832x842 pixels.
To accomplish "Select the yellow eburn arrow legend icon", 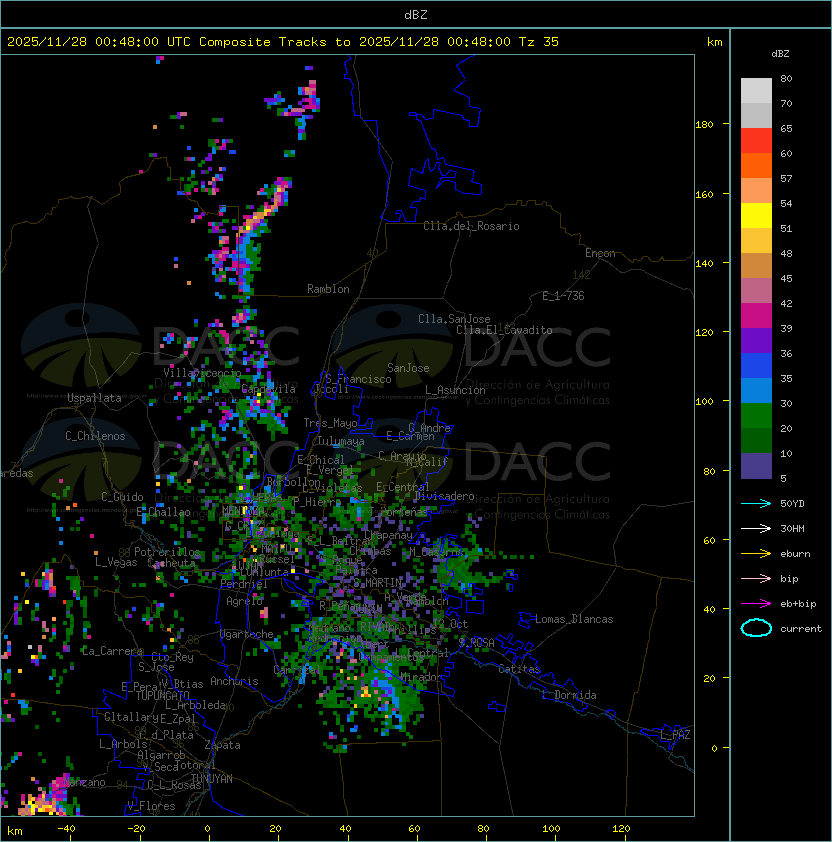I will (x=756, y=554).
